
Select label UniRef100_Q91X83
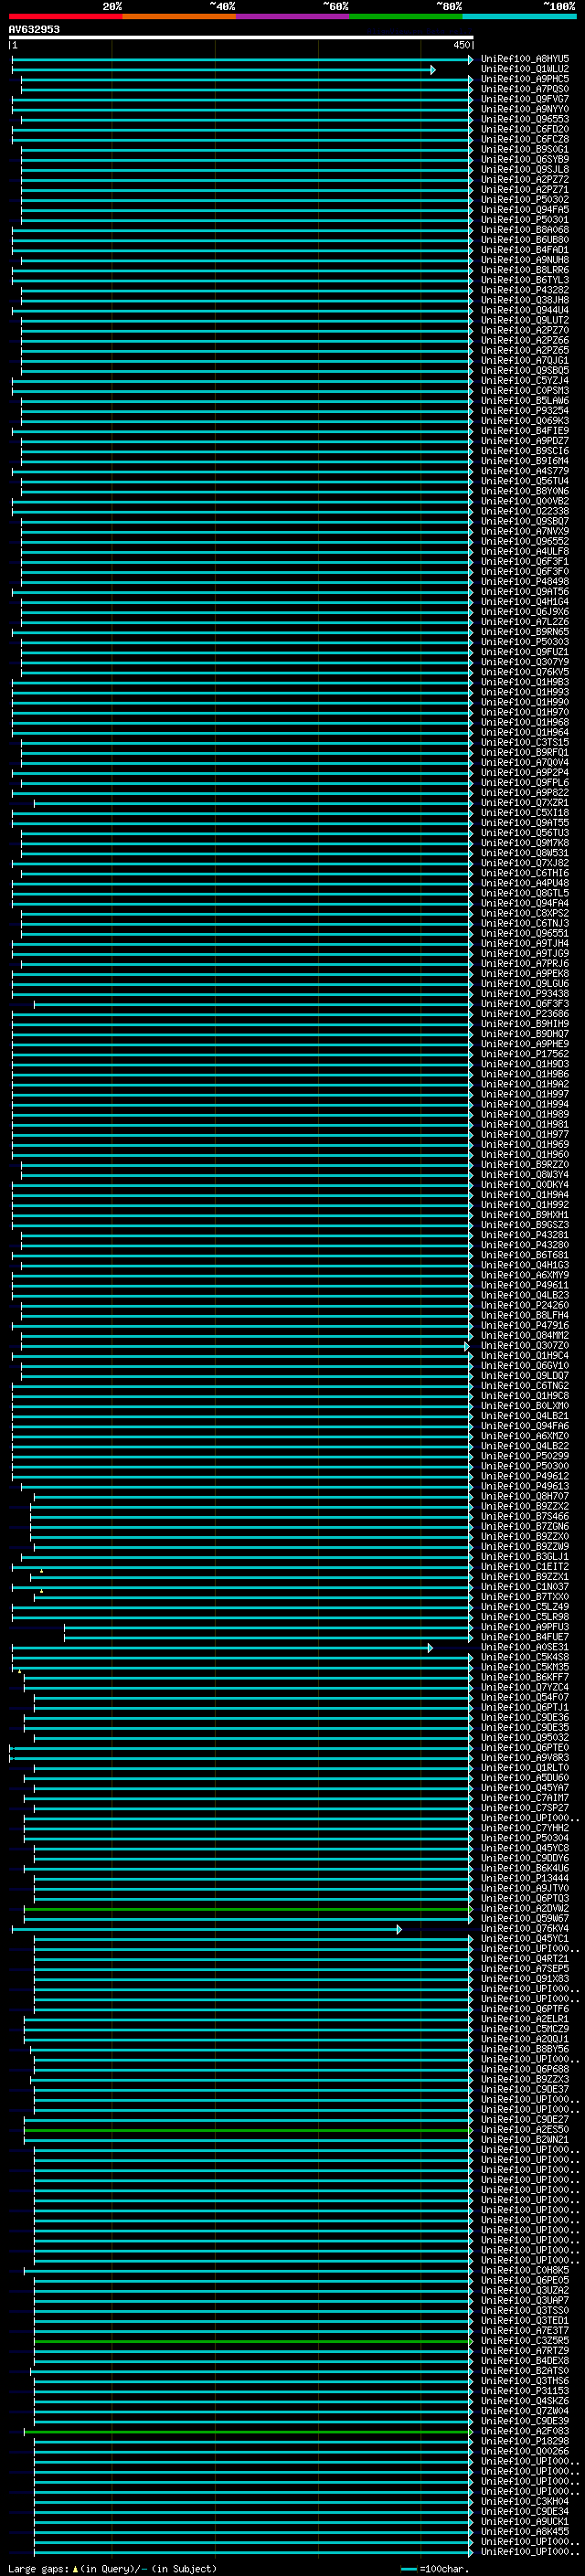(524, 1978)
